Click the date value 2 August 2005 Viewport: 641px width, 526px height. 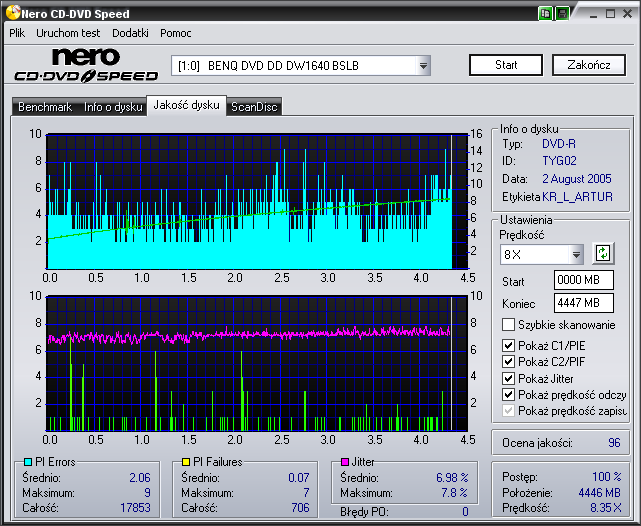577,179
